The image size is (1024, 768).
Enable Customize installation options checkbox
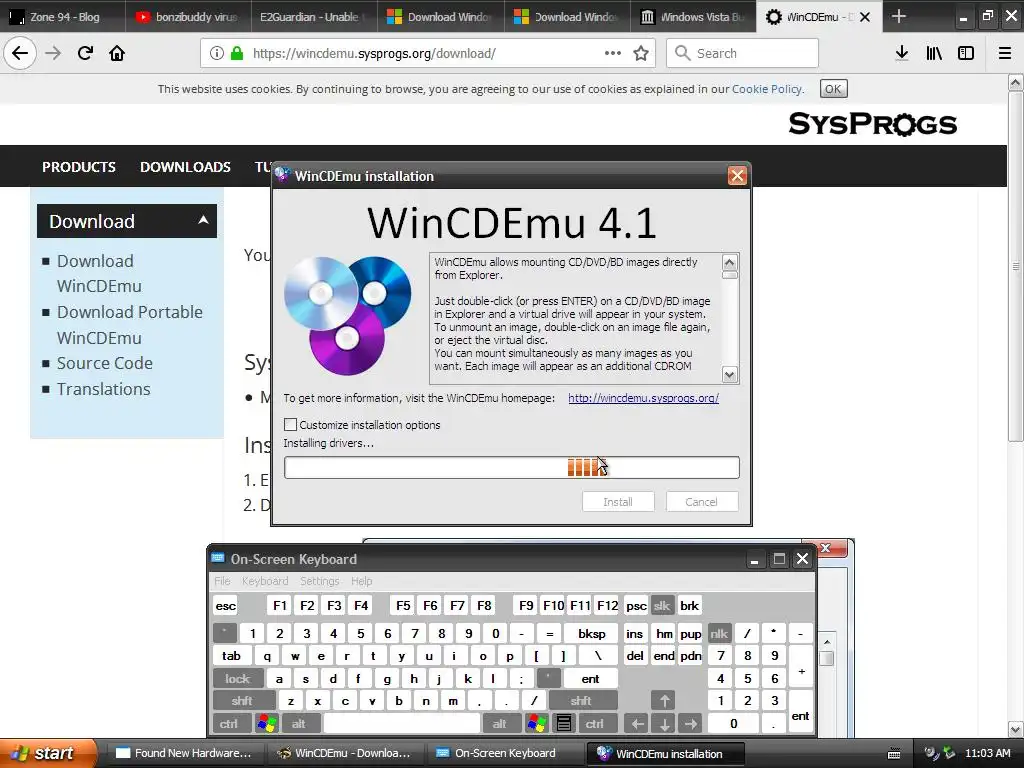291,424
